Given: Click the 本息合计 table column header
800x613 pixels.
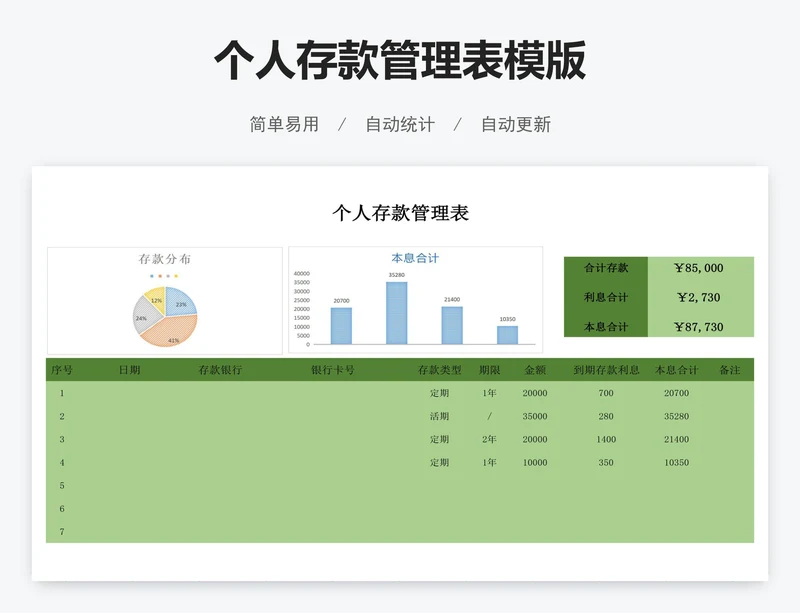Looking at the screenshot, I should (677, 370).
